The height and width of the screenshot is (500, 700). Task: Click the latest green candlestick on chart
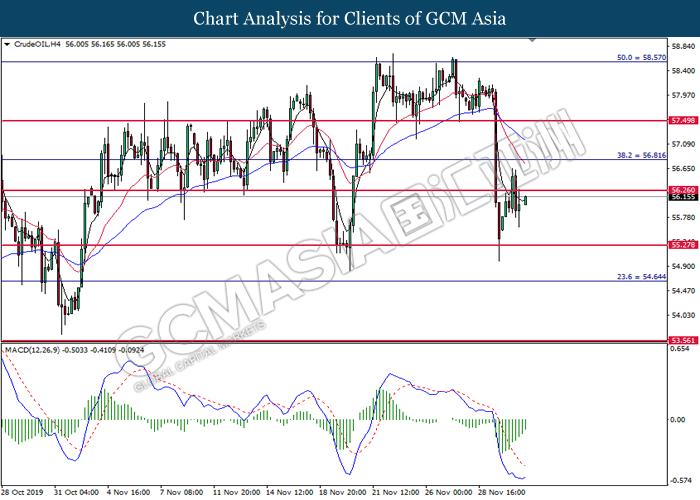coord(526,200)
